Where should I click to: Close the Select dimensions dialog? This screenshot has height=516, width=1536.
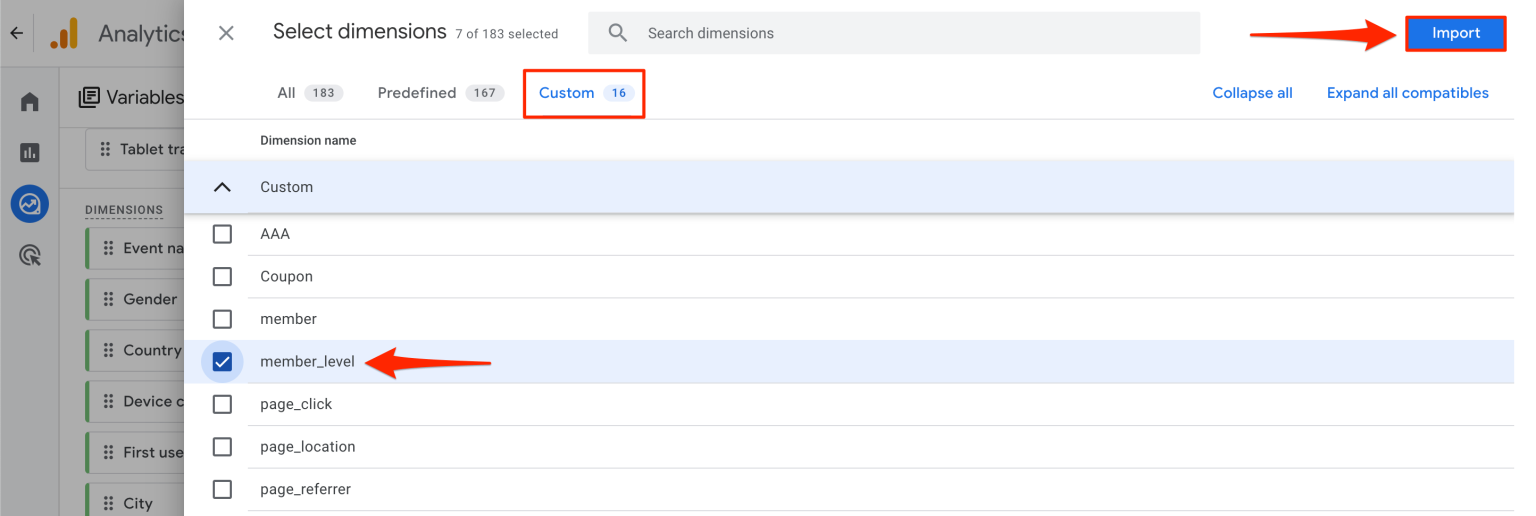click(226, 33)
